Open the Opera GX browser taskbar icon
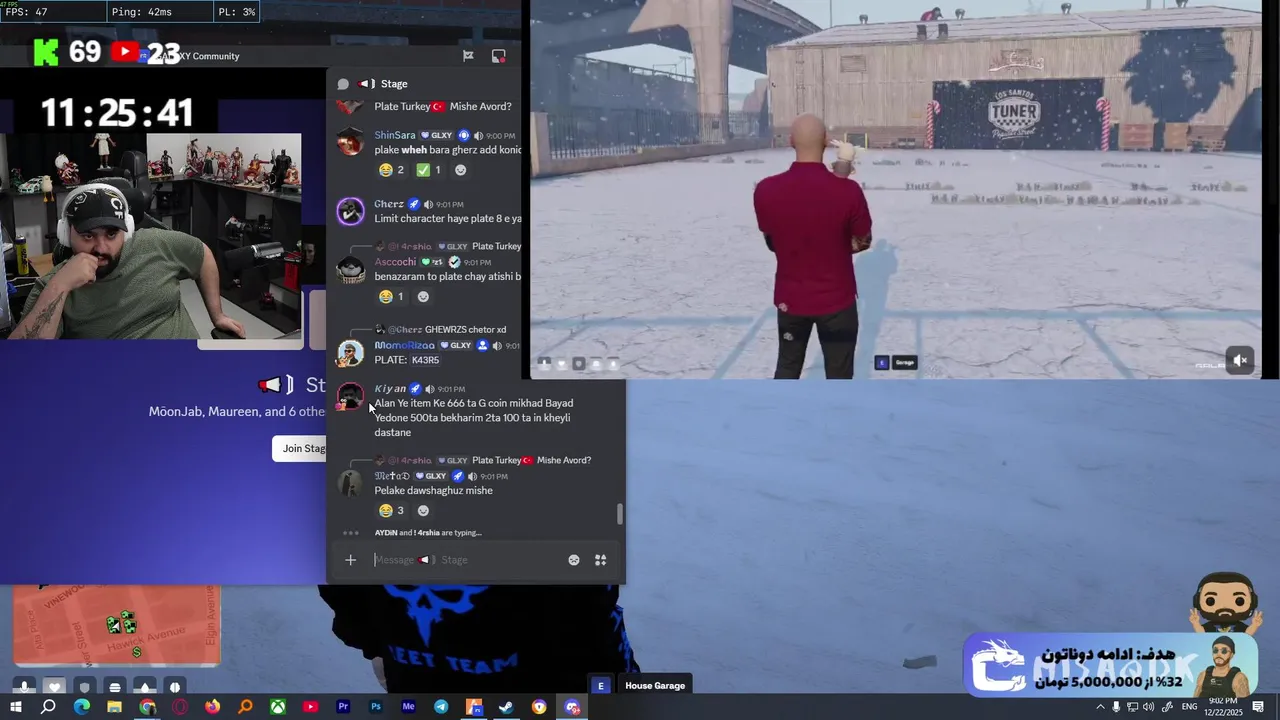 [180, 707]
